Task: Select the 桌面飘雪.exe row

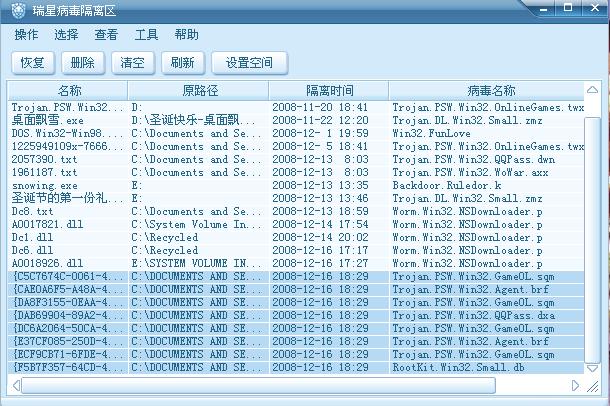Action: click(296, 120)
